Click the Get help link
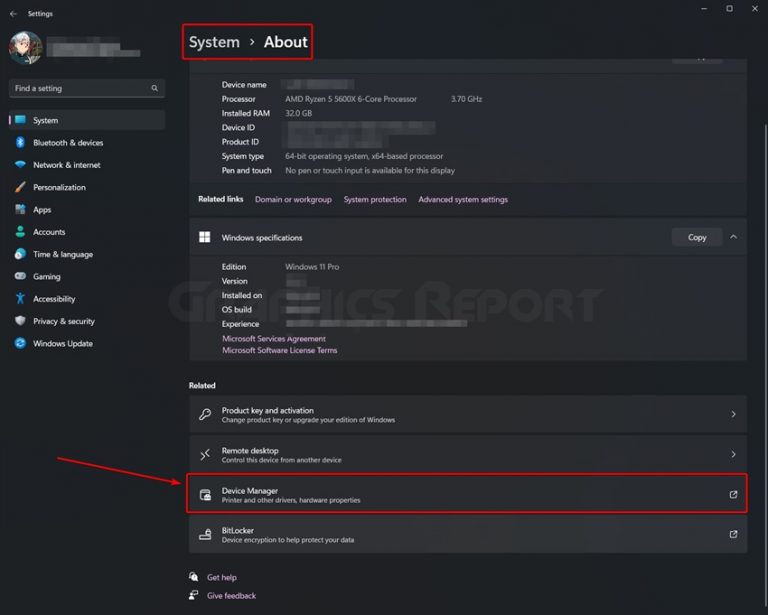 (222, 577)
